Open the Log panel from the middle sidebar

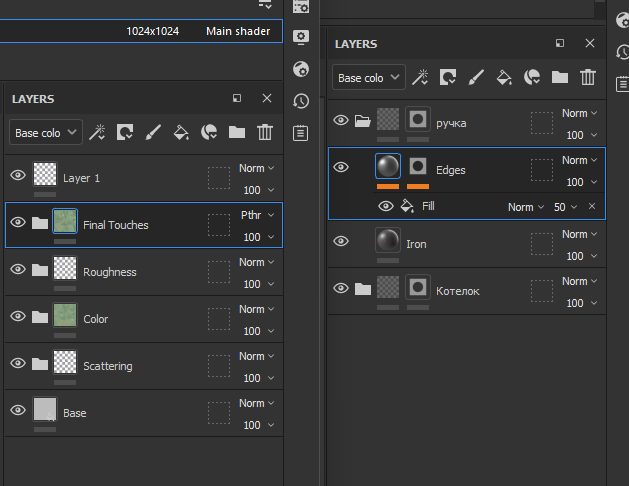pos(300,132)
